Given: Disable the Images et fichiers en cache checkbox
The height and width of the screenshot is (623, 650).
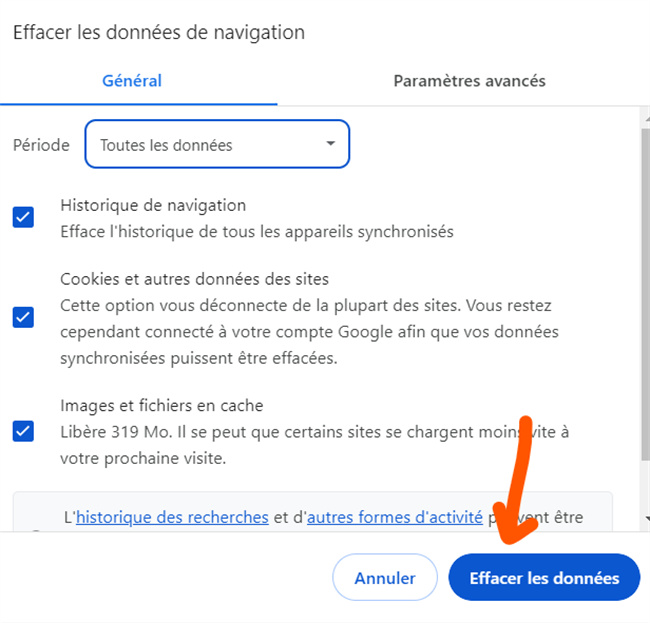Looking at the screenshot, I should [23, 431].
